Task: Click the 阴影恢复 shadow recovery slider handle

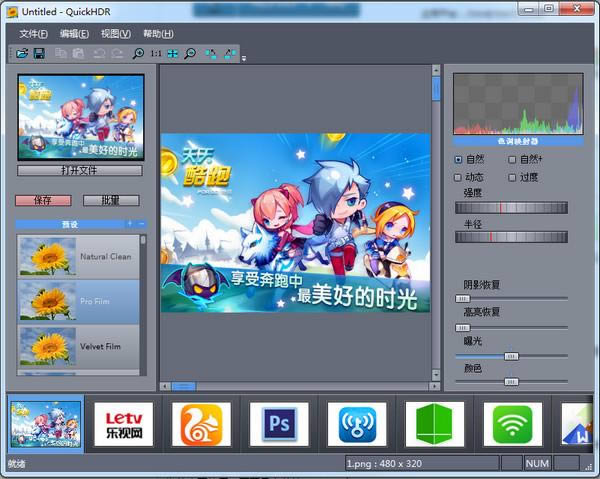Action: (462, 298)
